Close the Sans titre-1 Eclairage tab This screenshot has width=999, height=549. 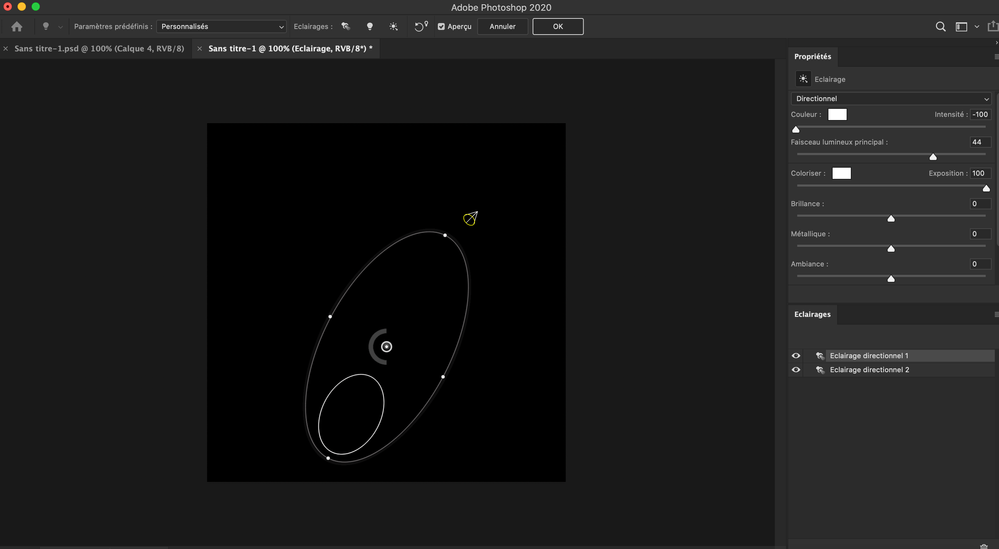point(199,48)
